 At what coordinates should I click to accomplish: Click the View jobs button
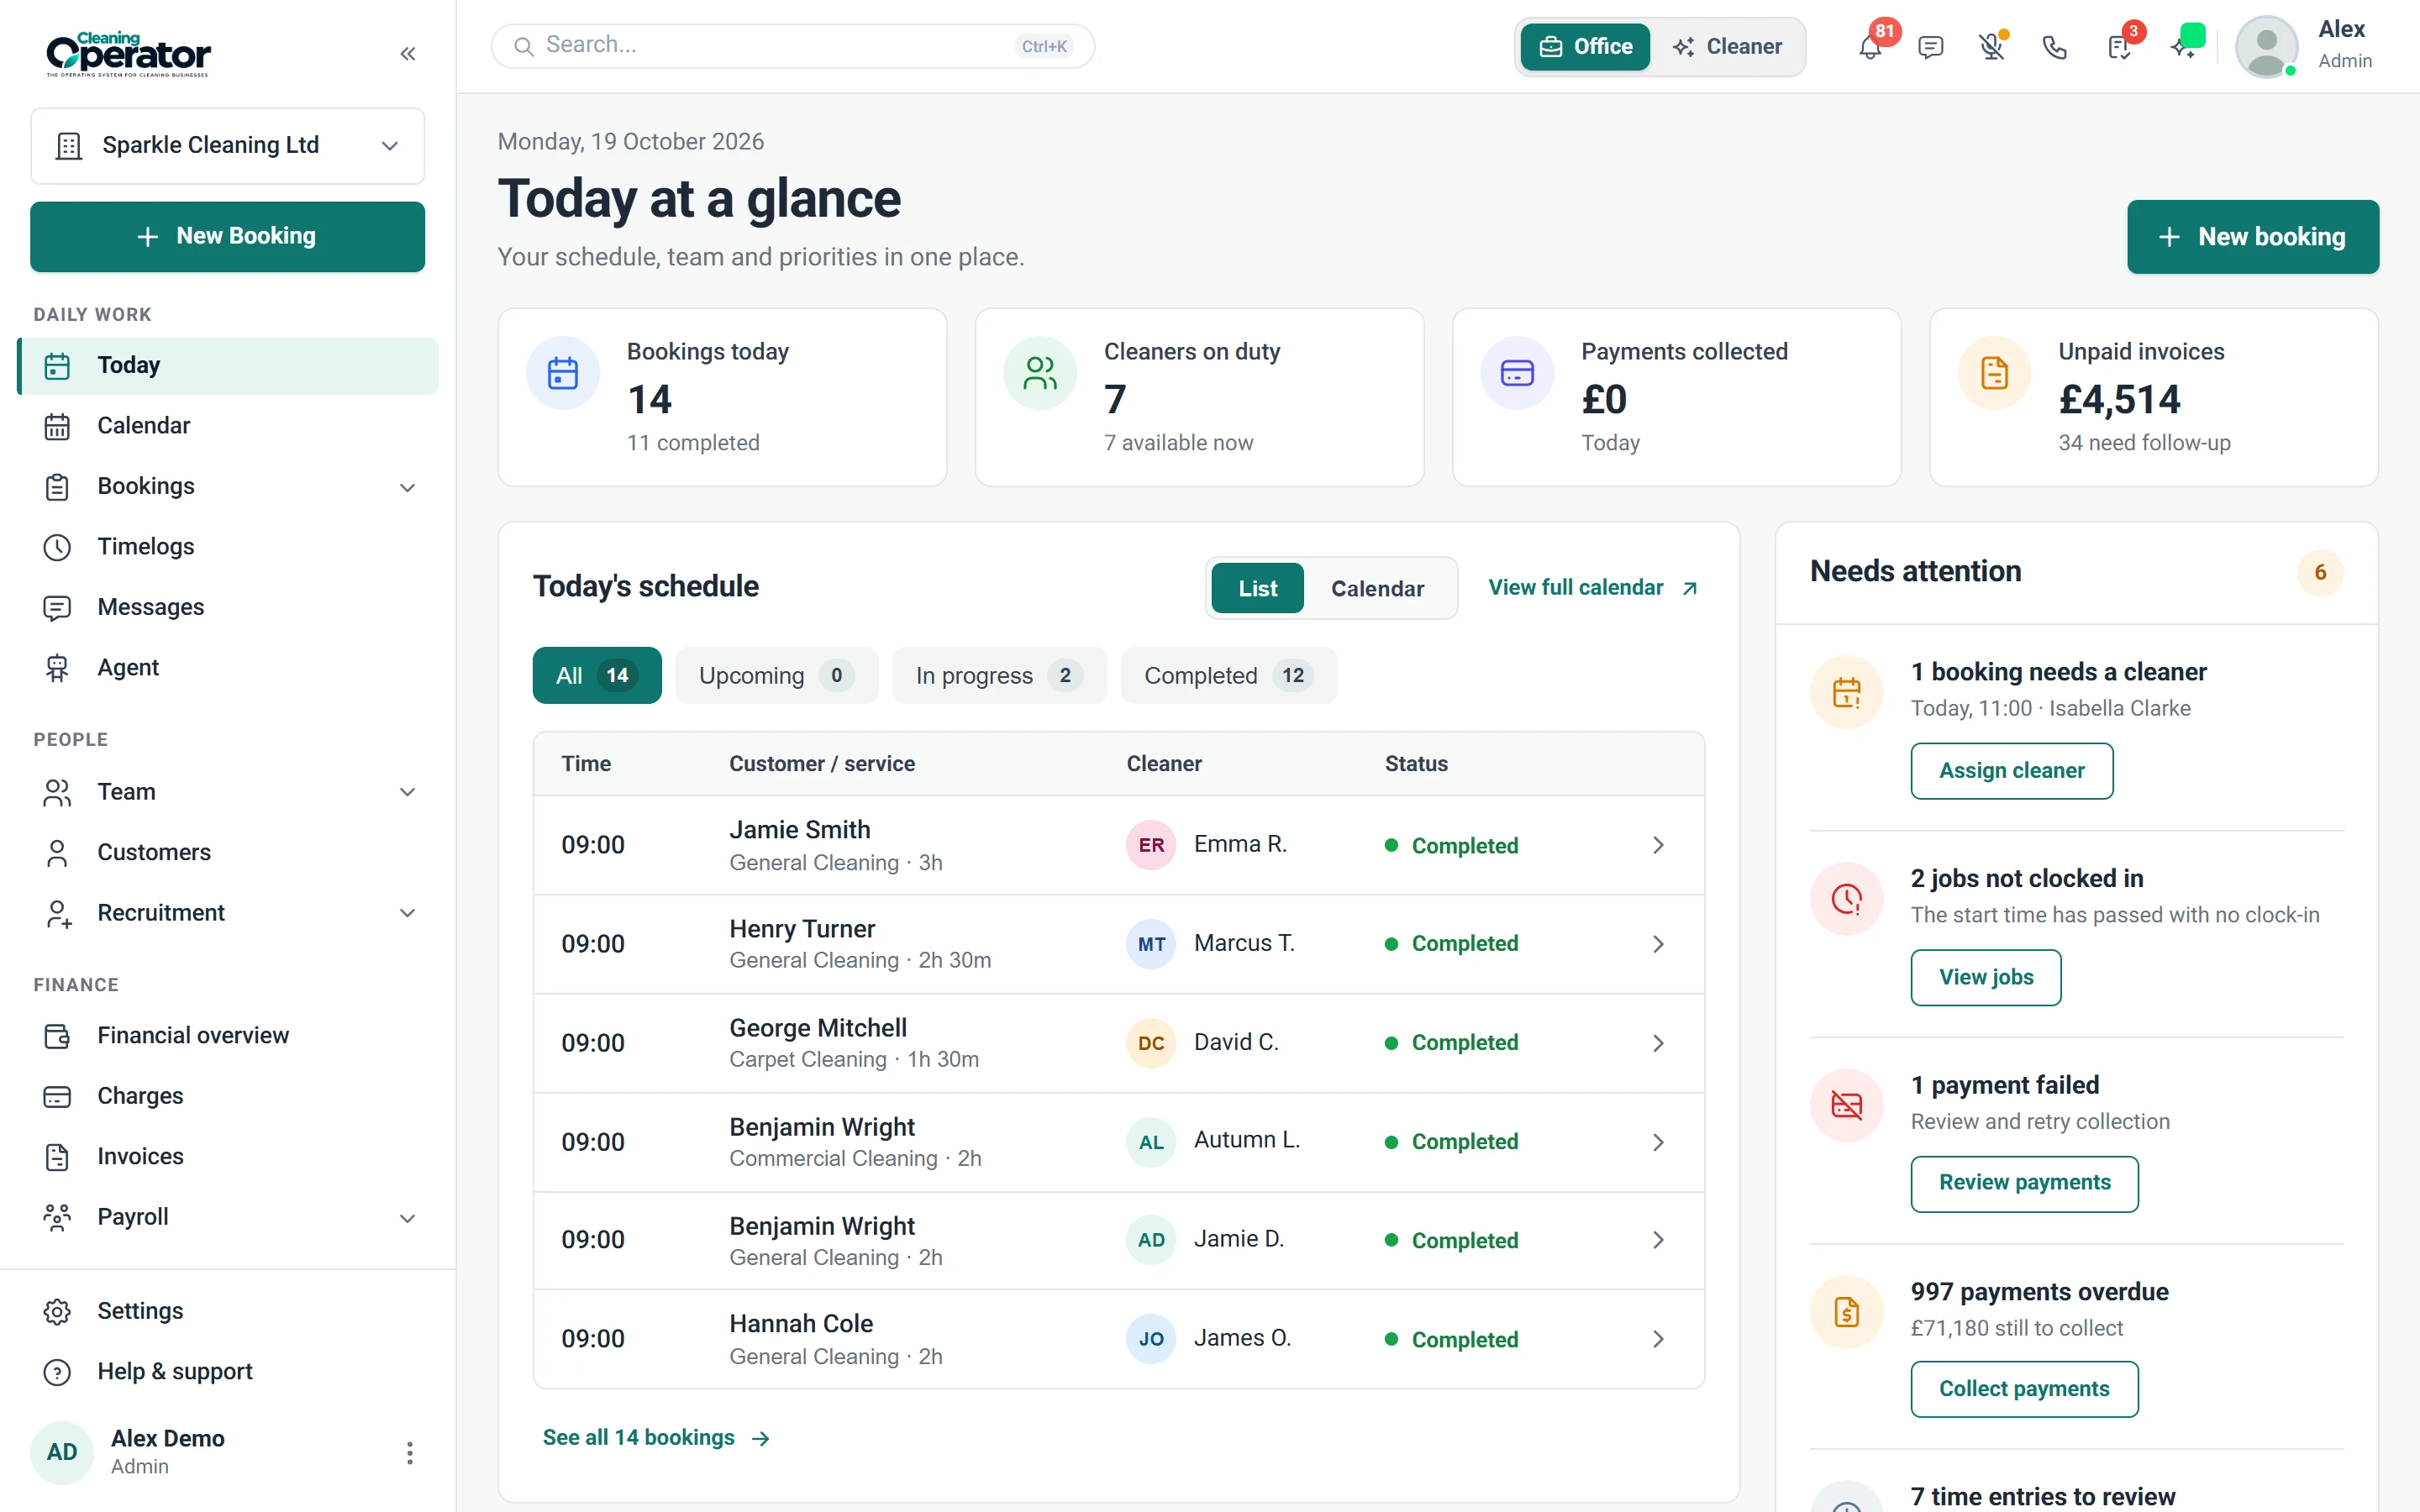[1986, 978]
